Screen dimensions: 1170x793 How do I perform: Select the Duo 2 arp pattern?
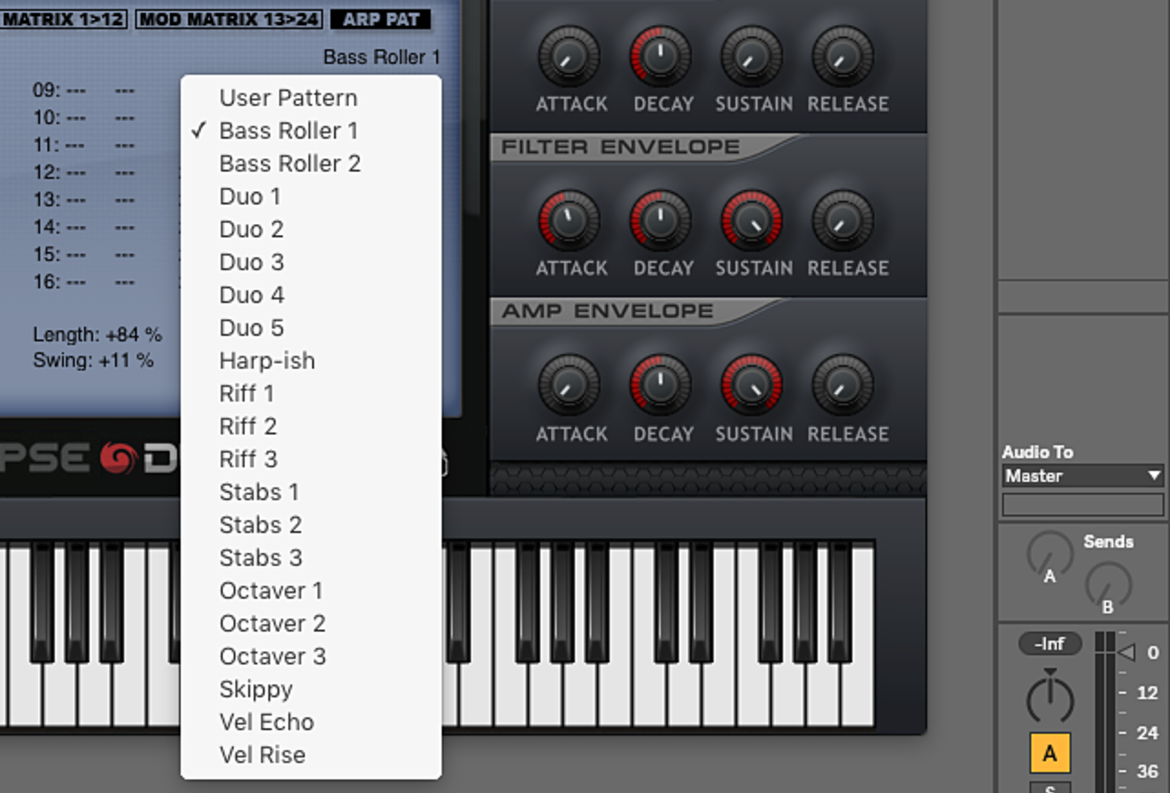coord(311,229)
